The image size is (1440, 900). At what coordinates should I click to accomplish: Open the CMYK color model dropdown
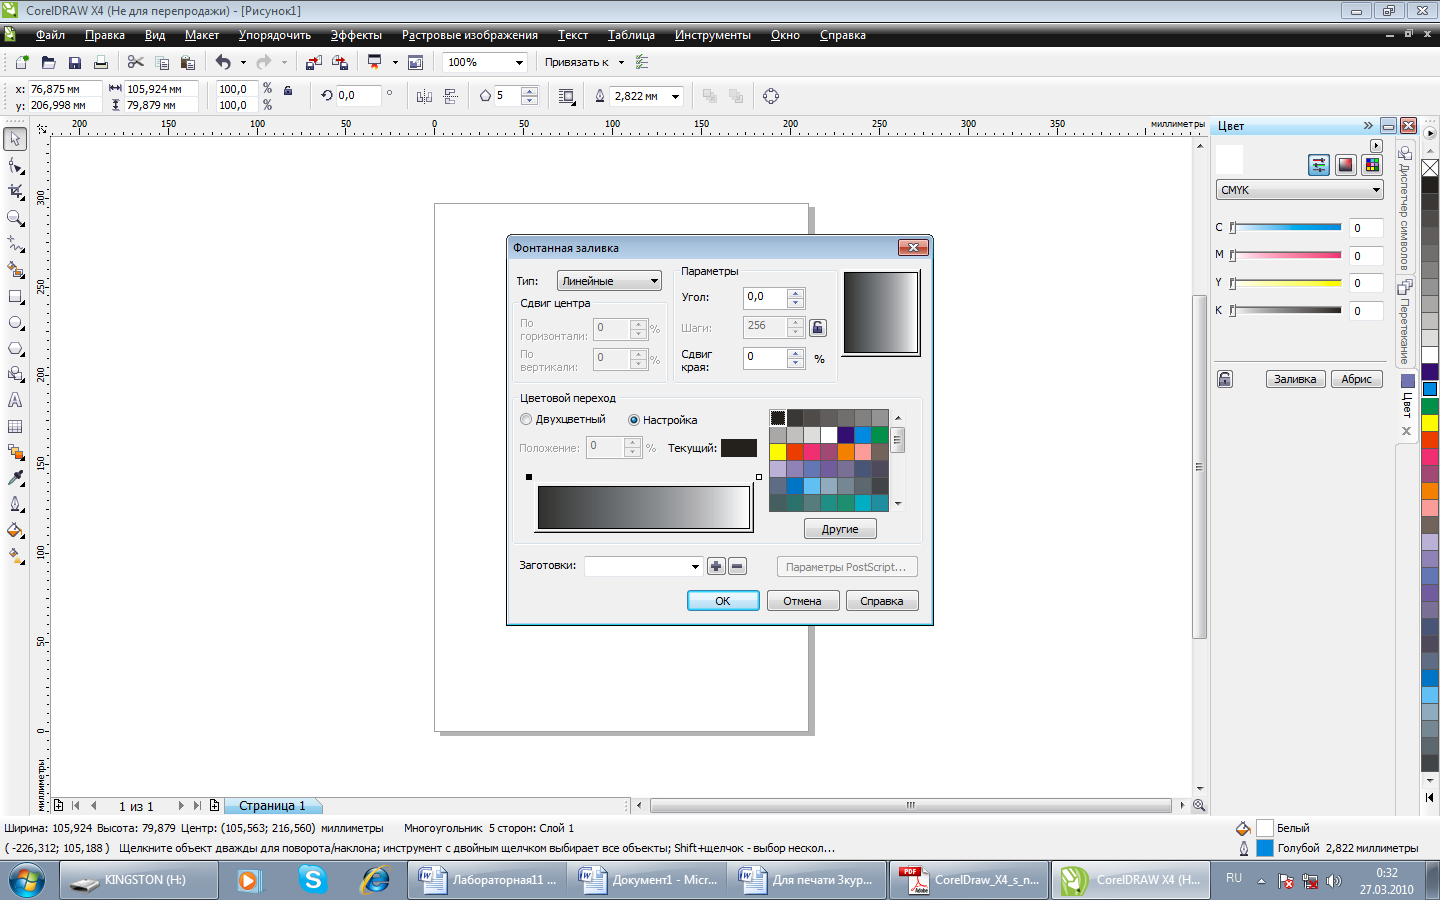tap(1299, 190)
